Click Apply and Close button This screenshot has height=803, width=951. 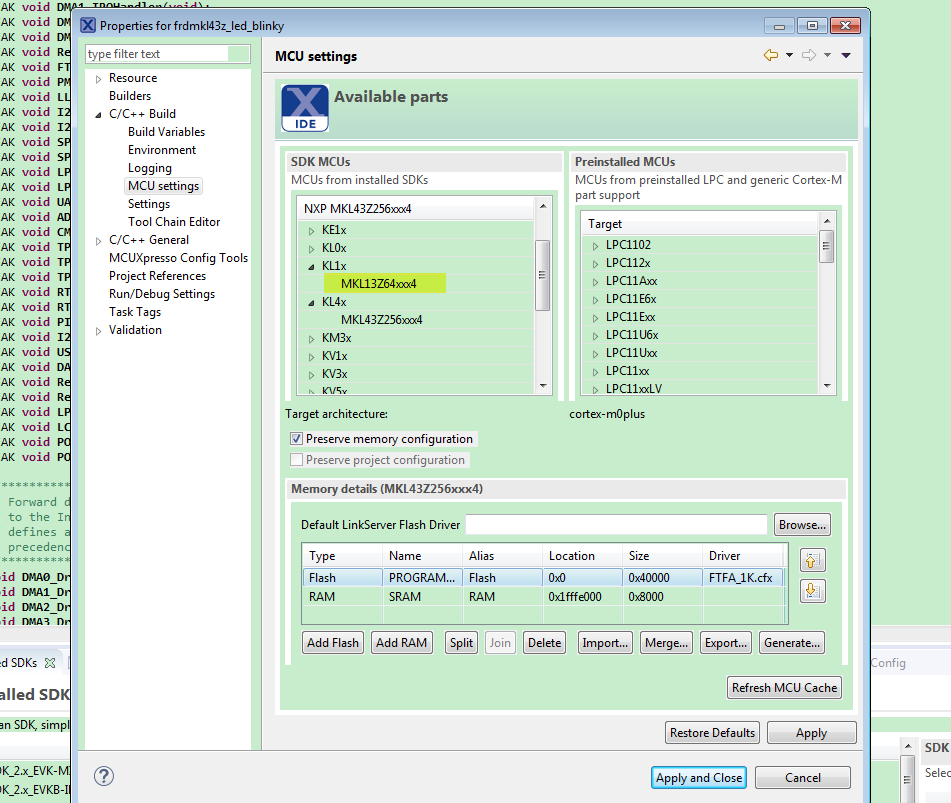coord(699,778)
